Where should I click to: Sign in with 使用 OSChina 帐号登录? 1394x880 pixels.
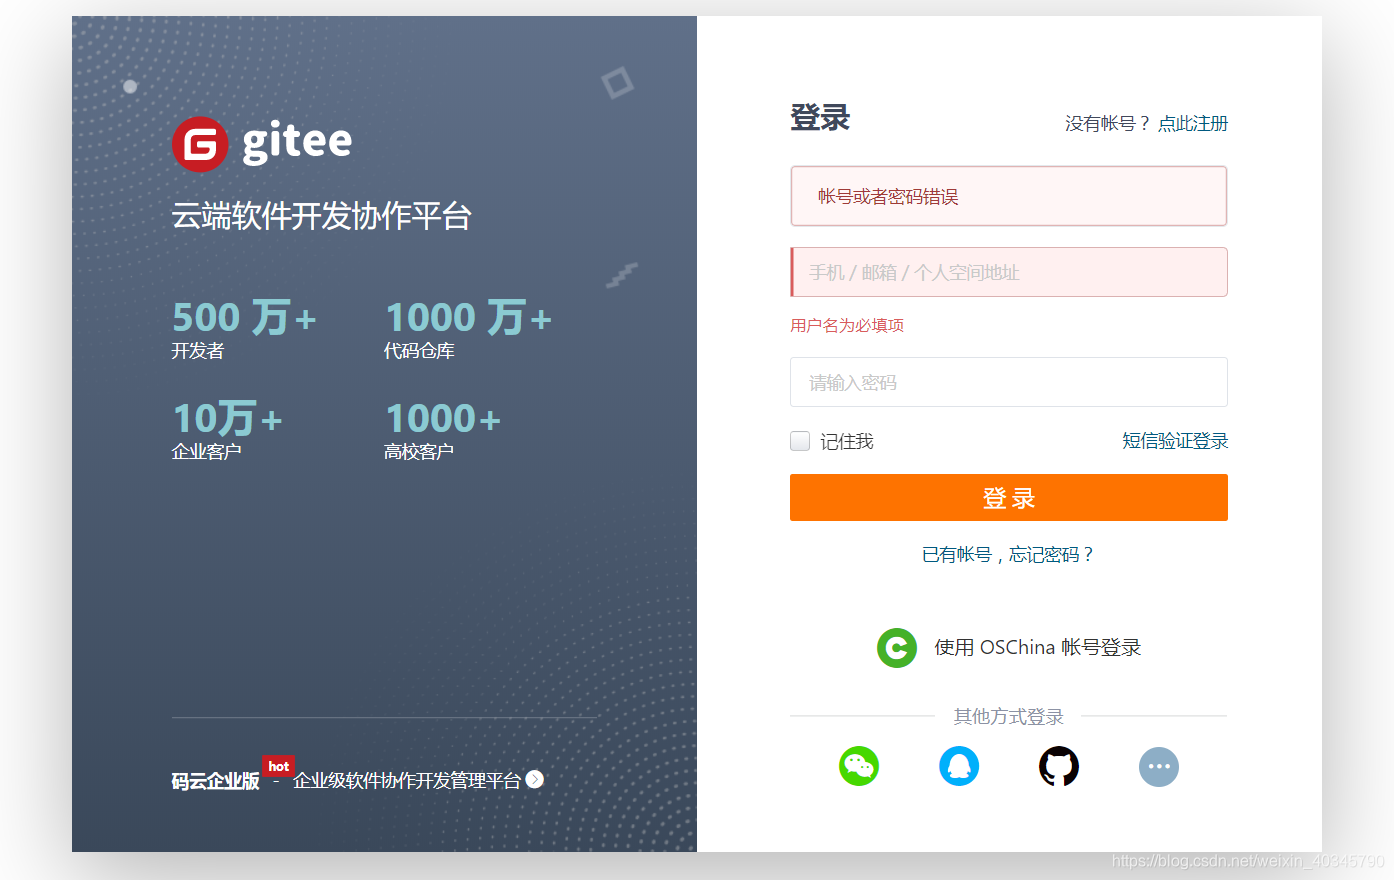click(1037, 647)
